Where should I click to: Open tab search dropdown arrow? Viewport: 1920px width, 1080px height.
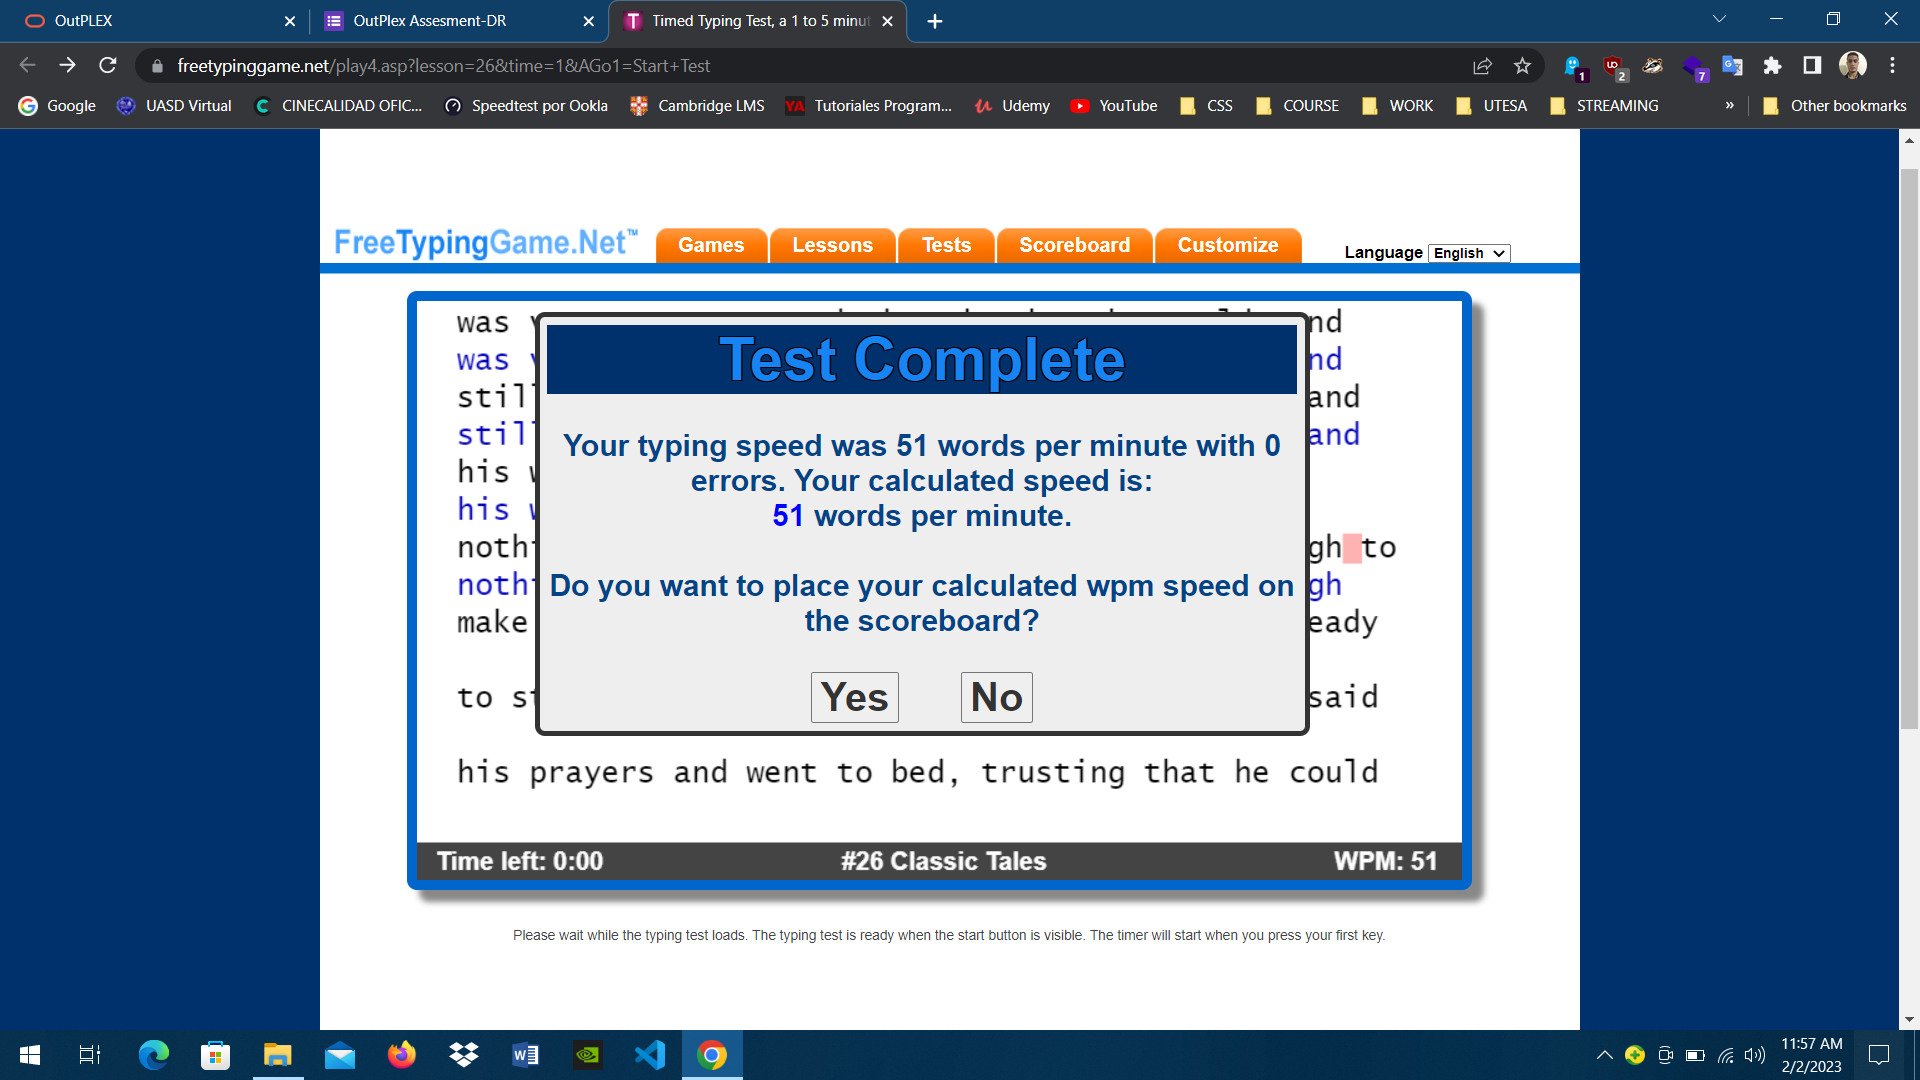click(x=1719, y=19)
